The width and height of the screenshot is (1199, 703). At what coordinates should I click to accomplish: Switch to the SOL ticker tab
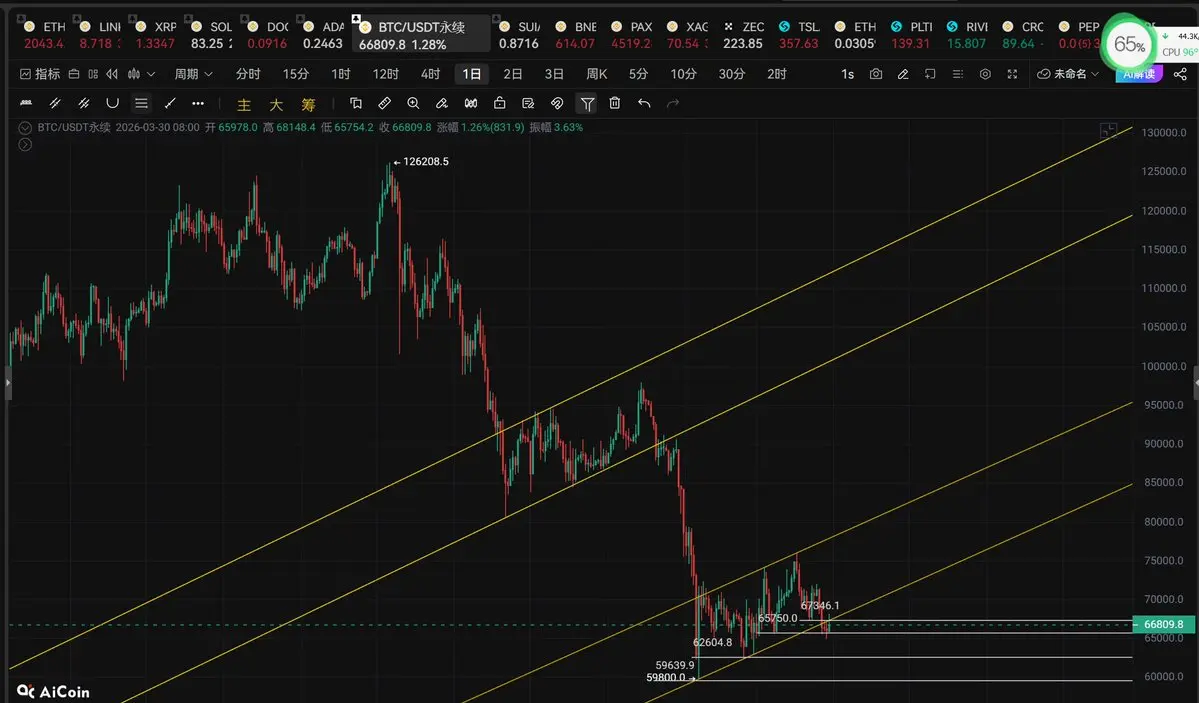(x=212, y=35)
